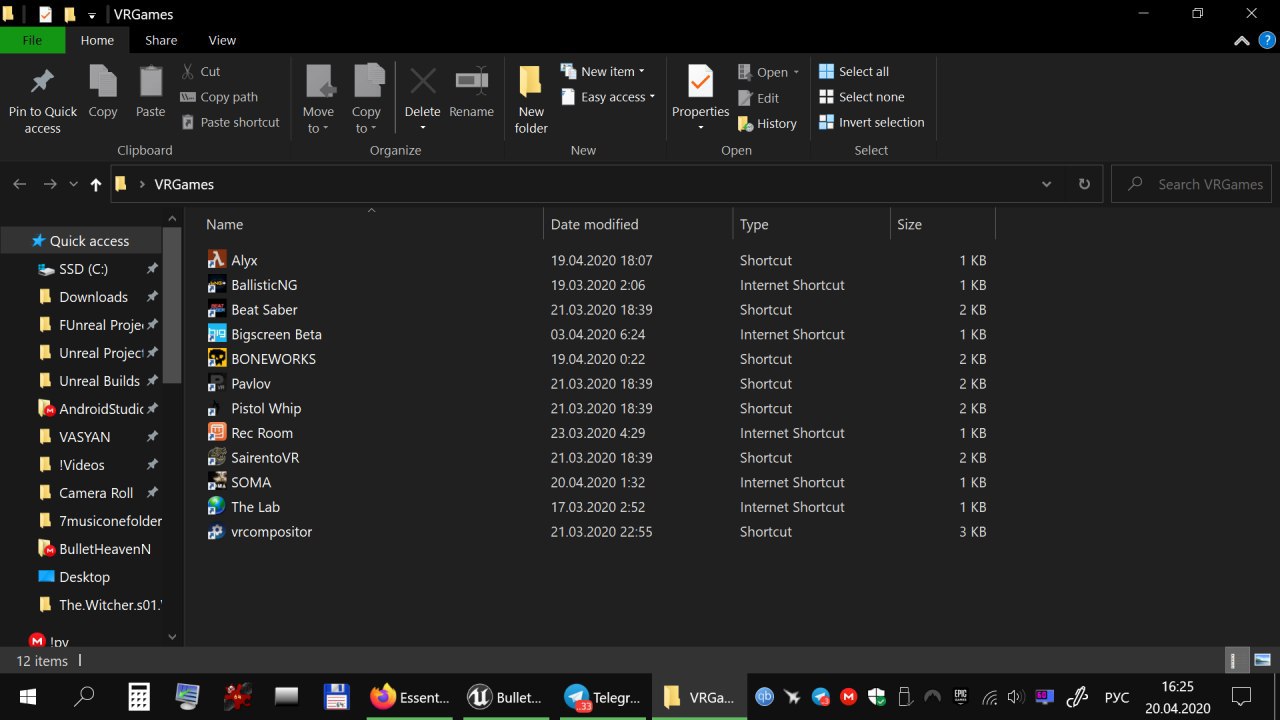Open Explorer Help question mark
This screenshot has width=1280, height=720.
(x=1267, y=41)
